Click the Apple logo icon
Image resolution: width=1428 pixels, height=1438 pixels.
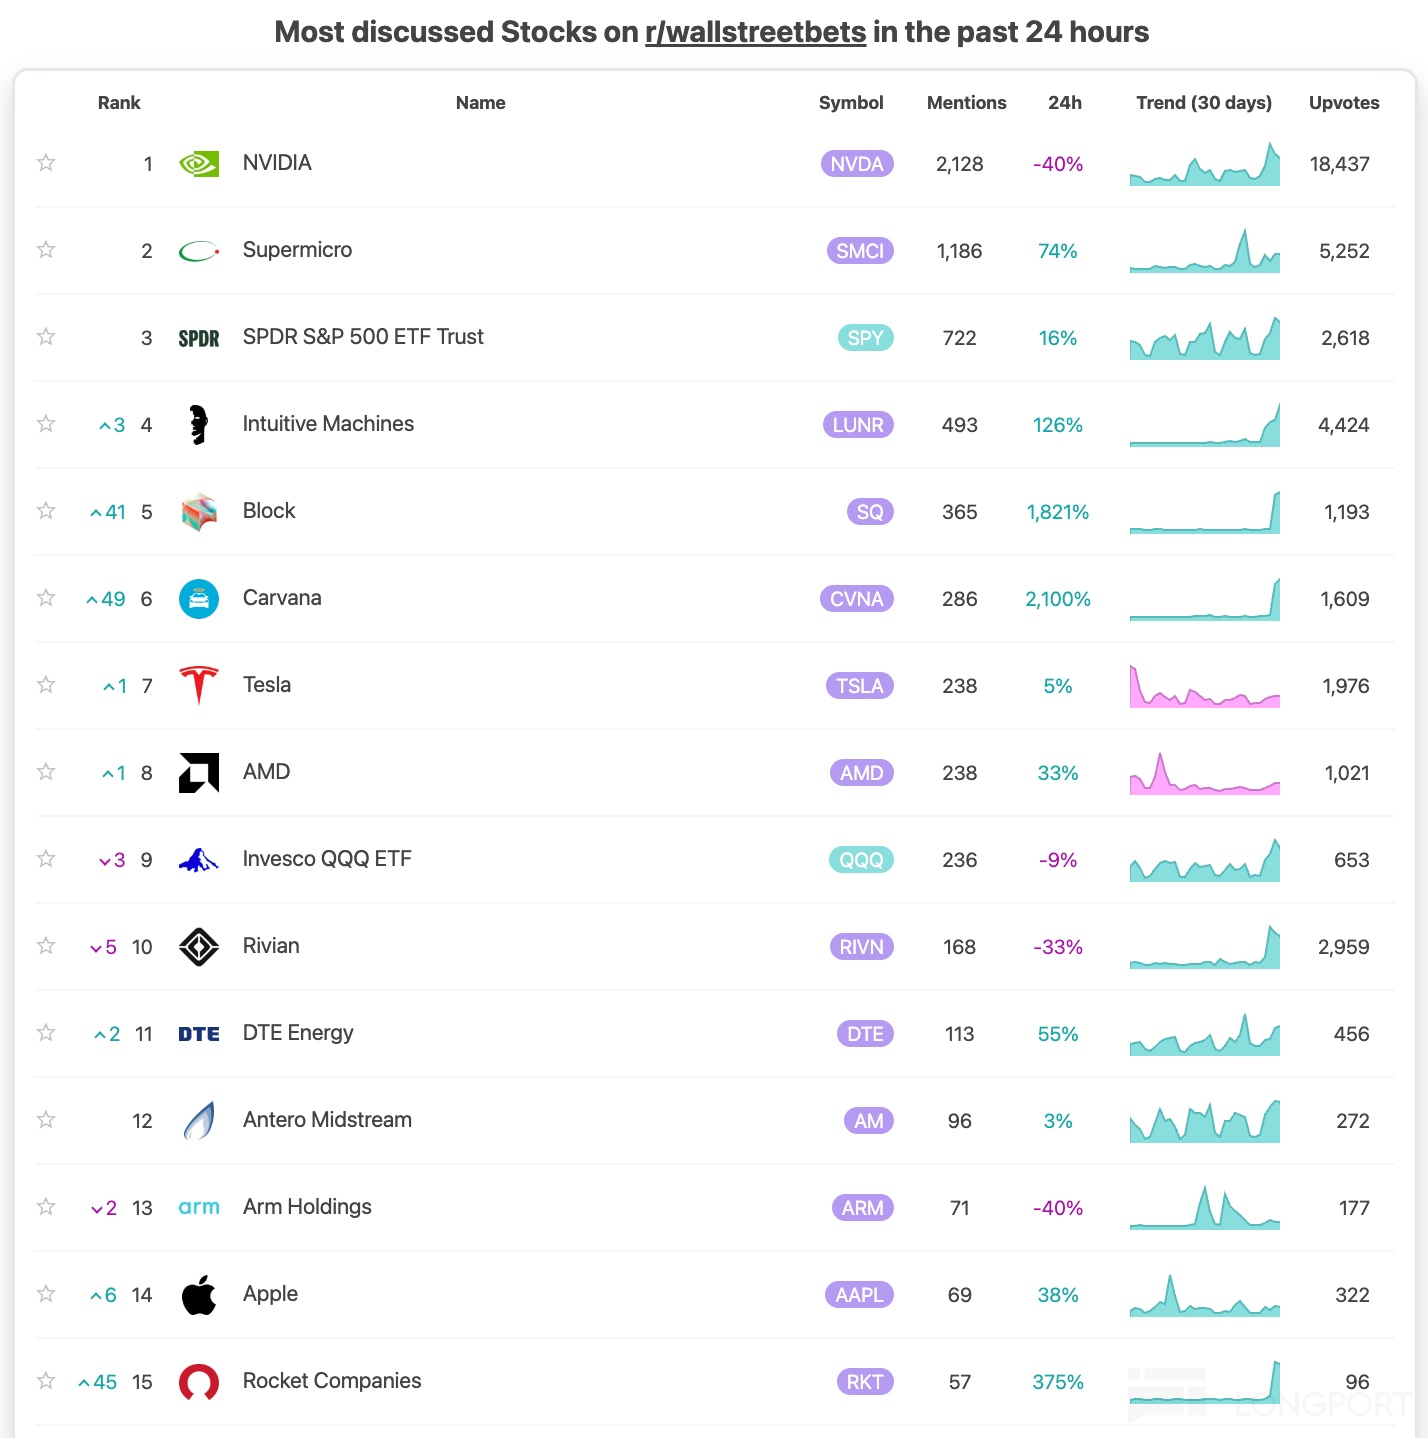pyautogui.click(x=198, y=1295)
